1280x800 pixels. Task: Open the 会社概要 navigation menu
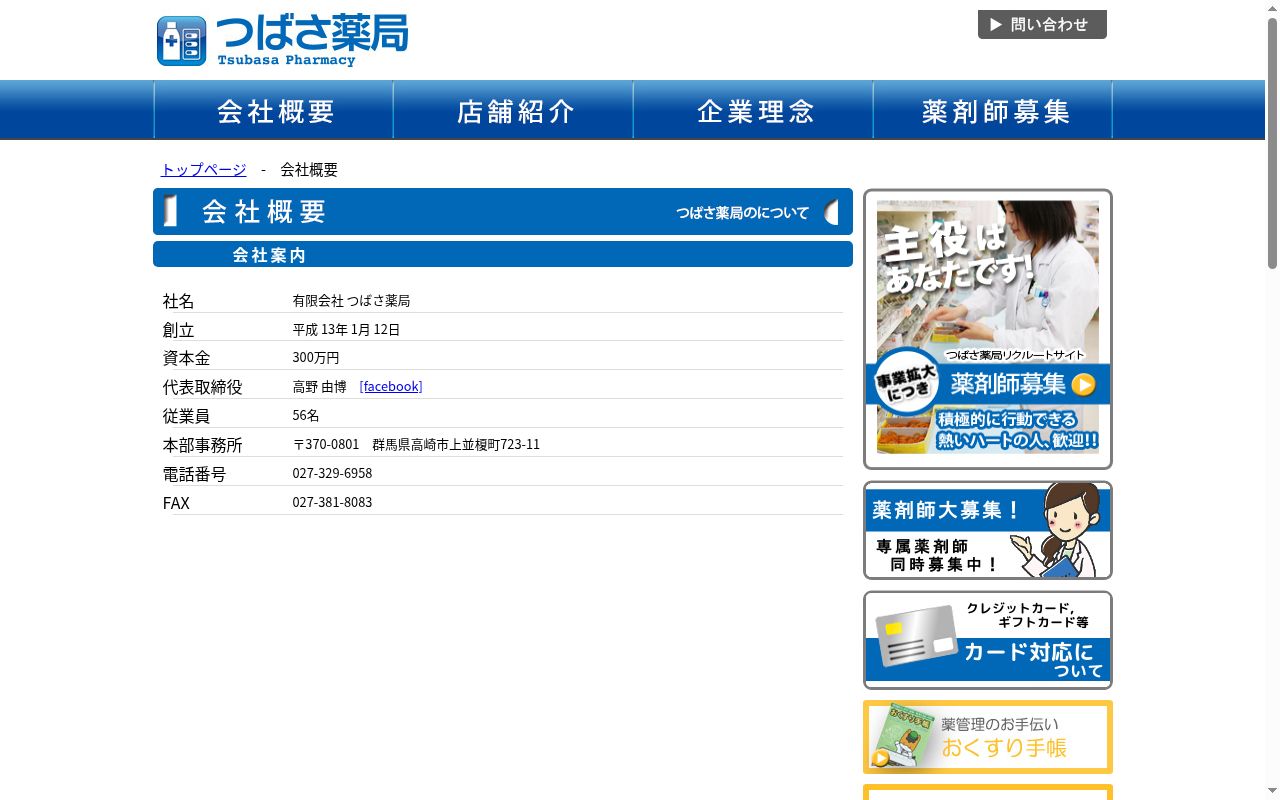[274, 110]
